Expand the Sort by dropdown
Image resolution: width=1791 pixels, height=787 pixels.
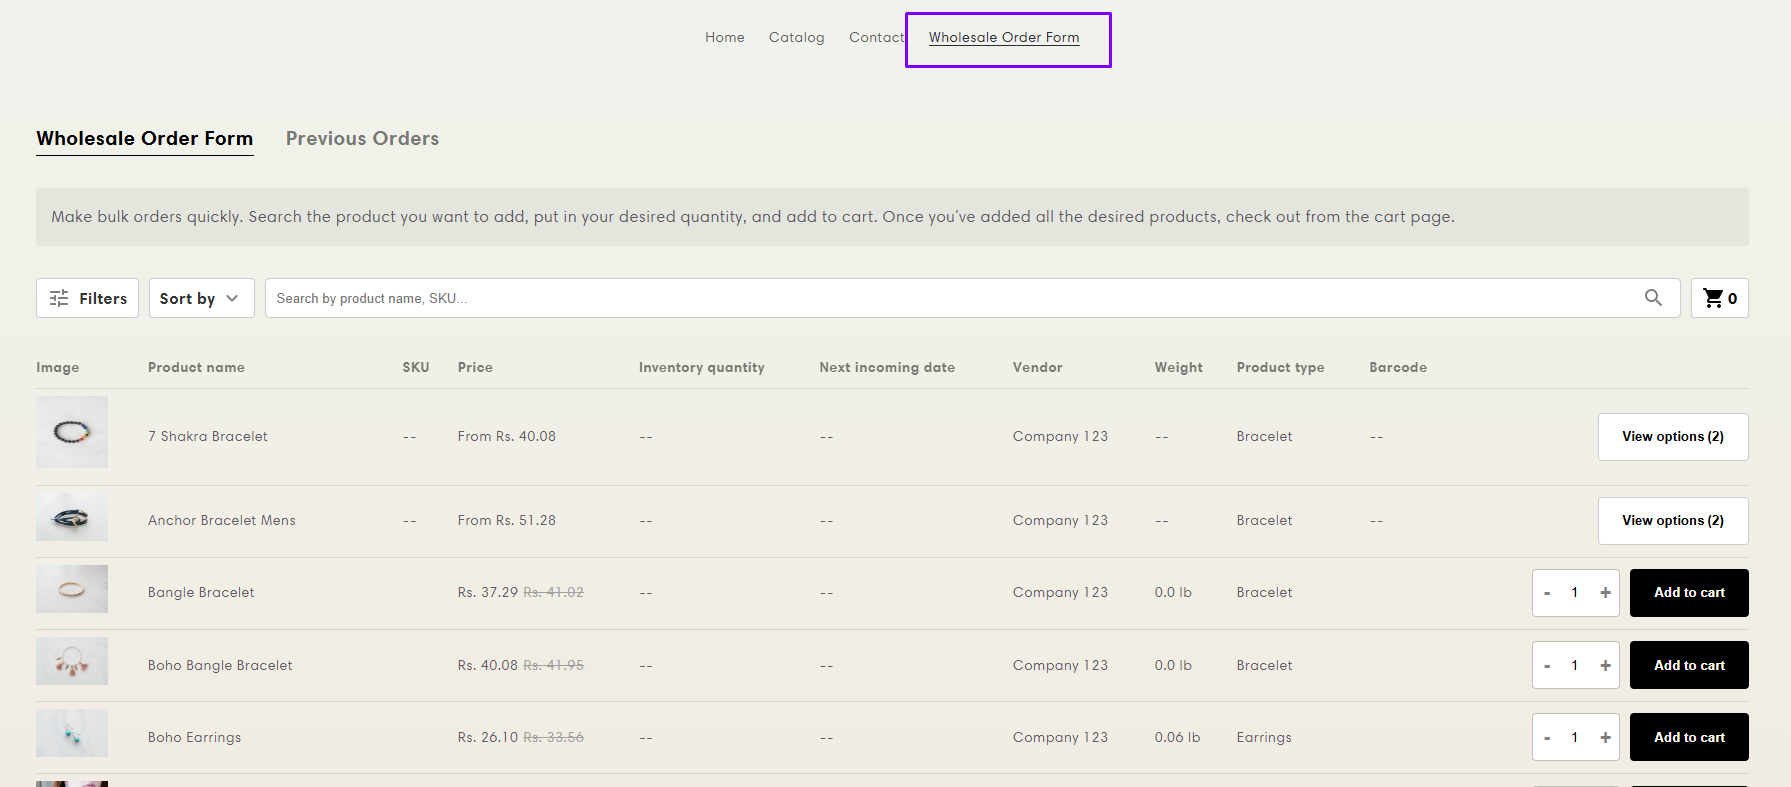pyautogui.click(x=201, y=298)
